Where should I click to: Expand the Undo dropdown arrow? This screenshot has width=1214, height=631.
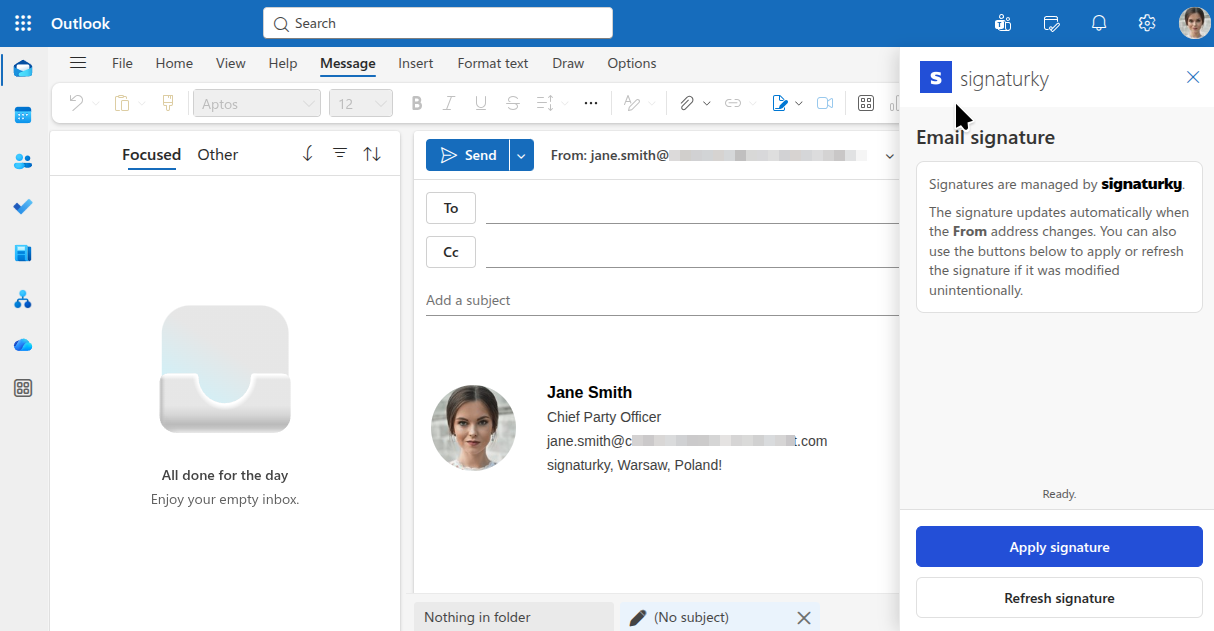96,103
